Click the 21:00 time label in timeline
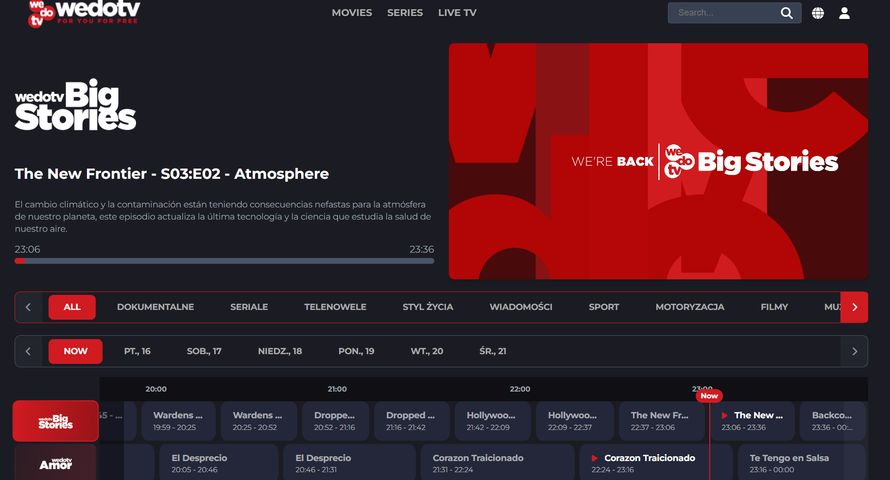This screenshot has width=890, height=480. [337, 389]
